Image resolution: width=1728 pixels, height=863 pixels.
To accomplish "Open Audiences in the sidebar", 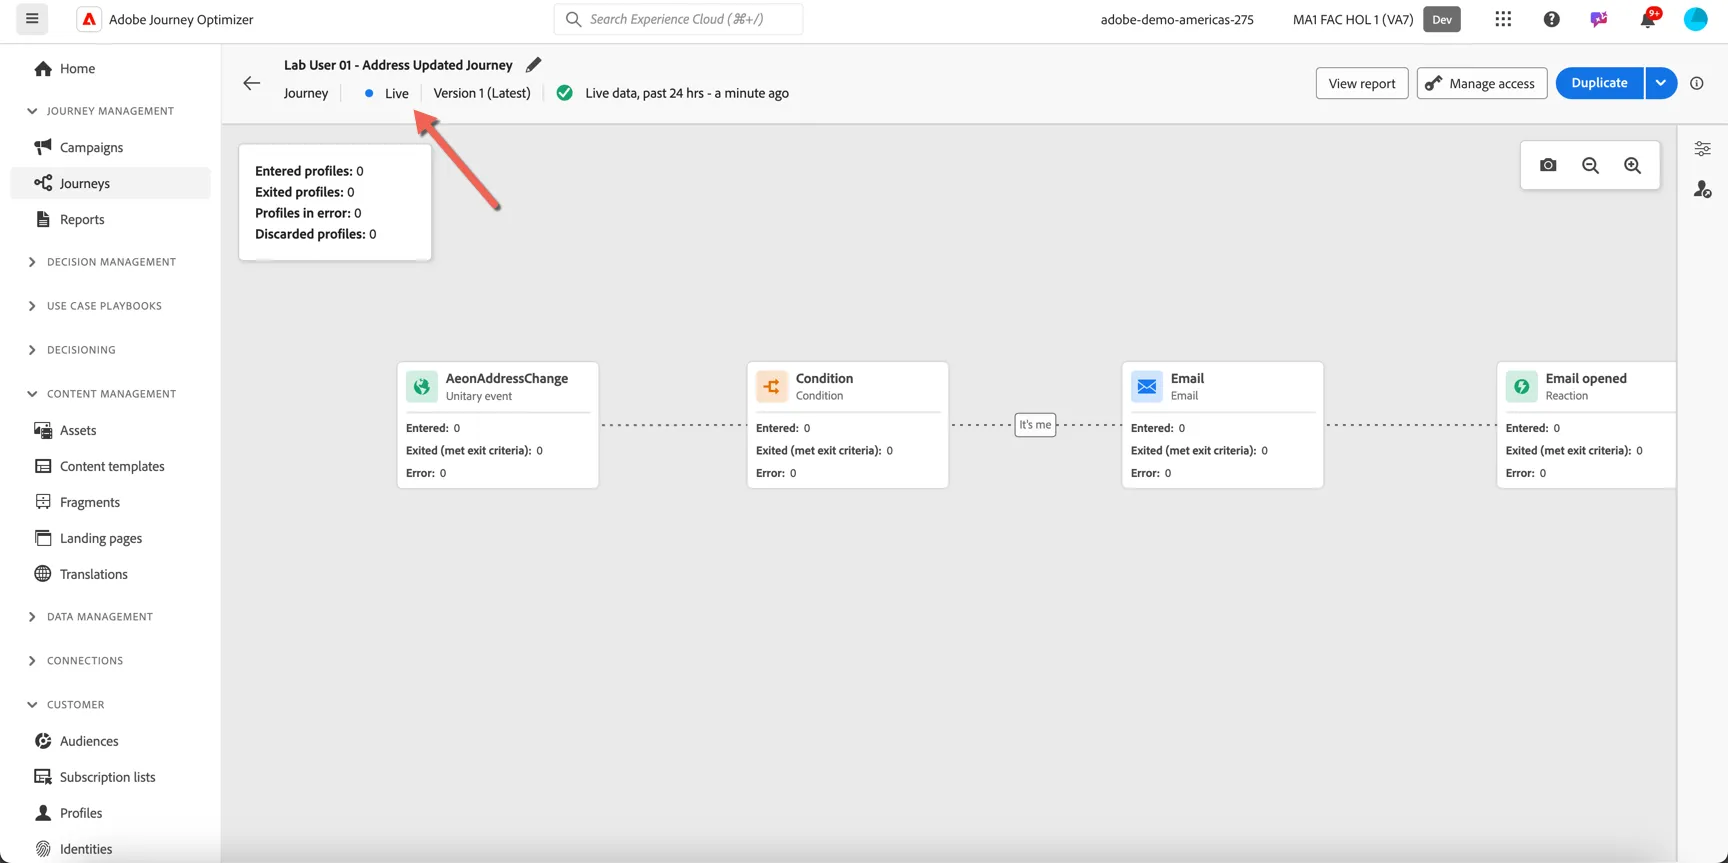I will [110, 741].
